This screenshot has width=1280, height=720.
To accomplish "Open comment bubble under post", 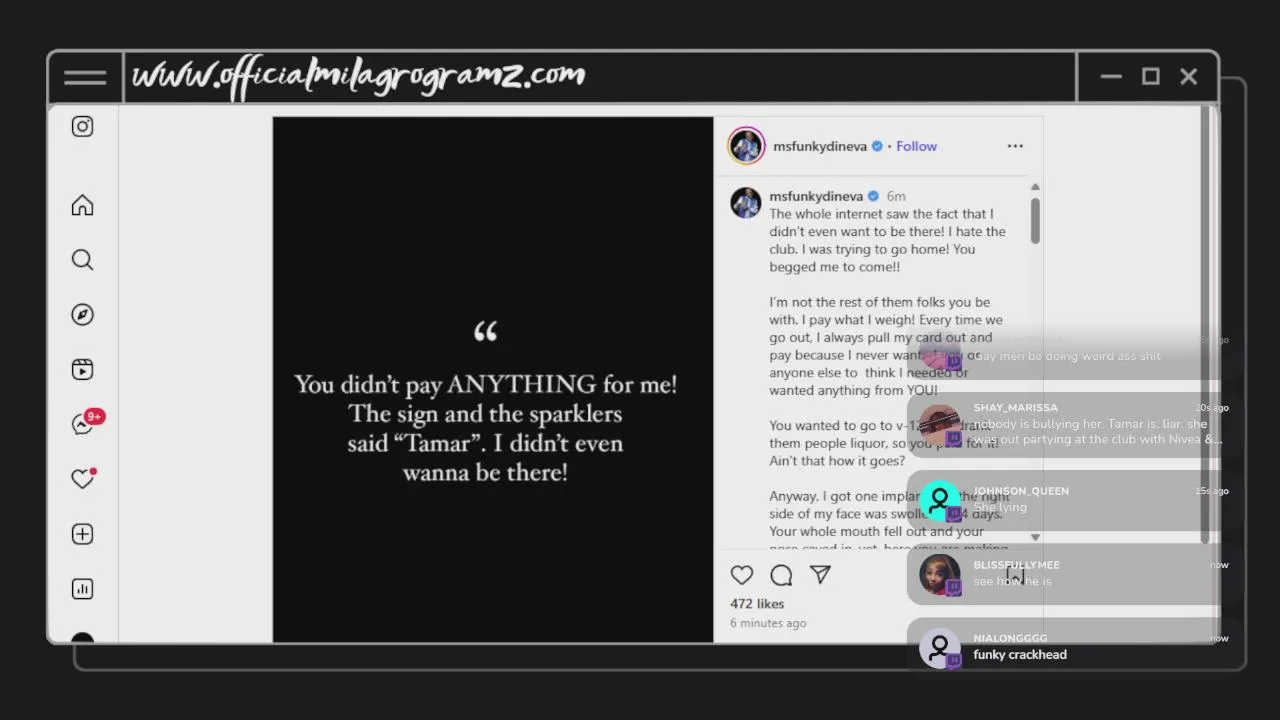I will coord(781,575).
